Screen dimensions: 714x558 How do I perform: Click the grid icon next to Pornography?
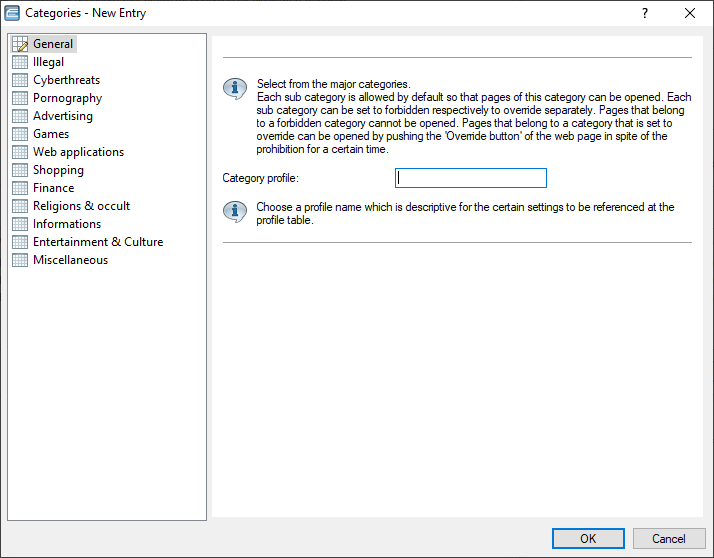point(20,98)
